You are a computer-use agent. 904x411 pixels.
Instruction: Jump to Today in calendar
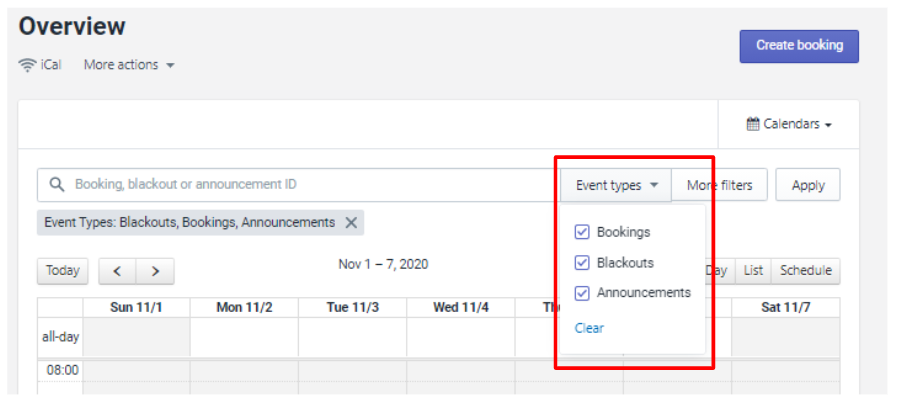[62, 271]
